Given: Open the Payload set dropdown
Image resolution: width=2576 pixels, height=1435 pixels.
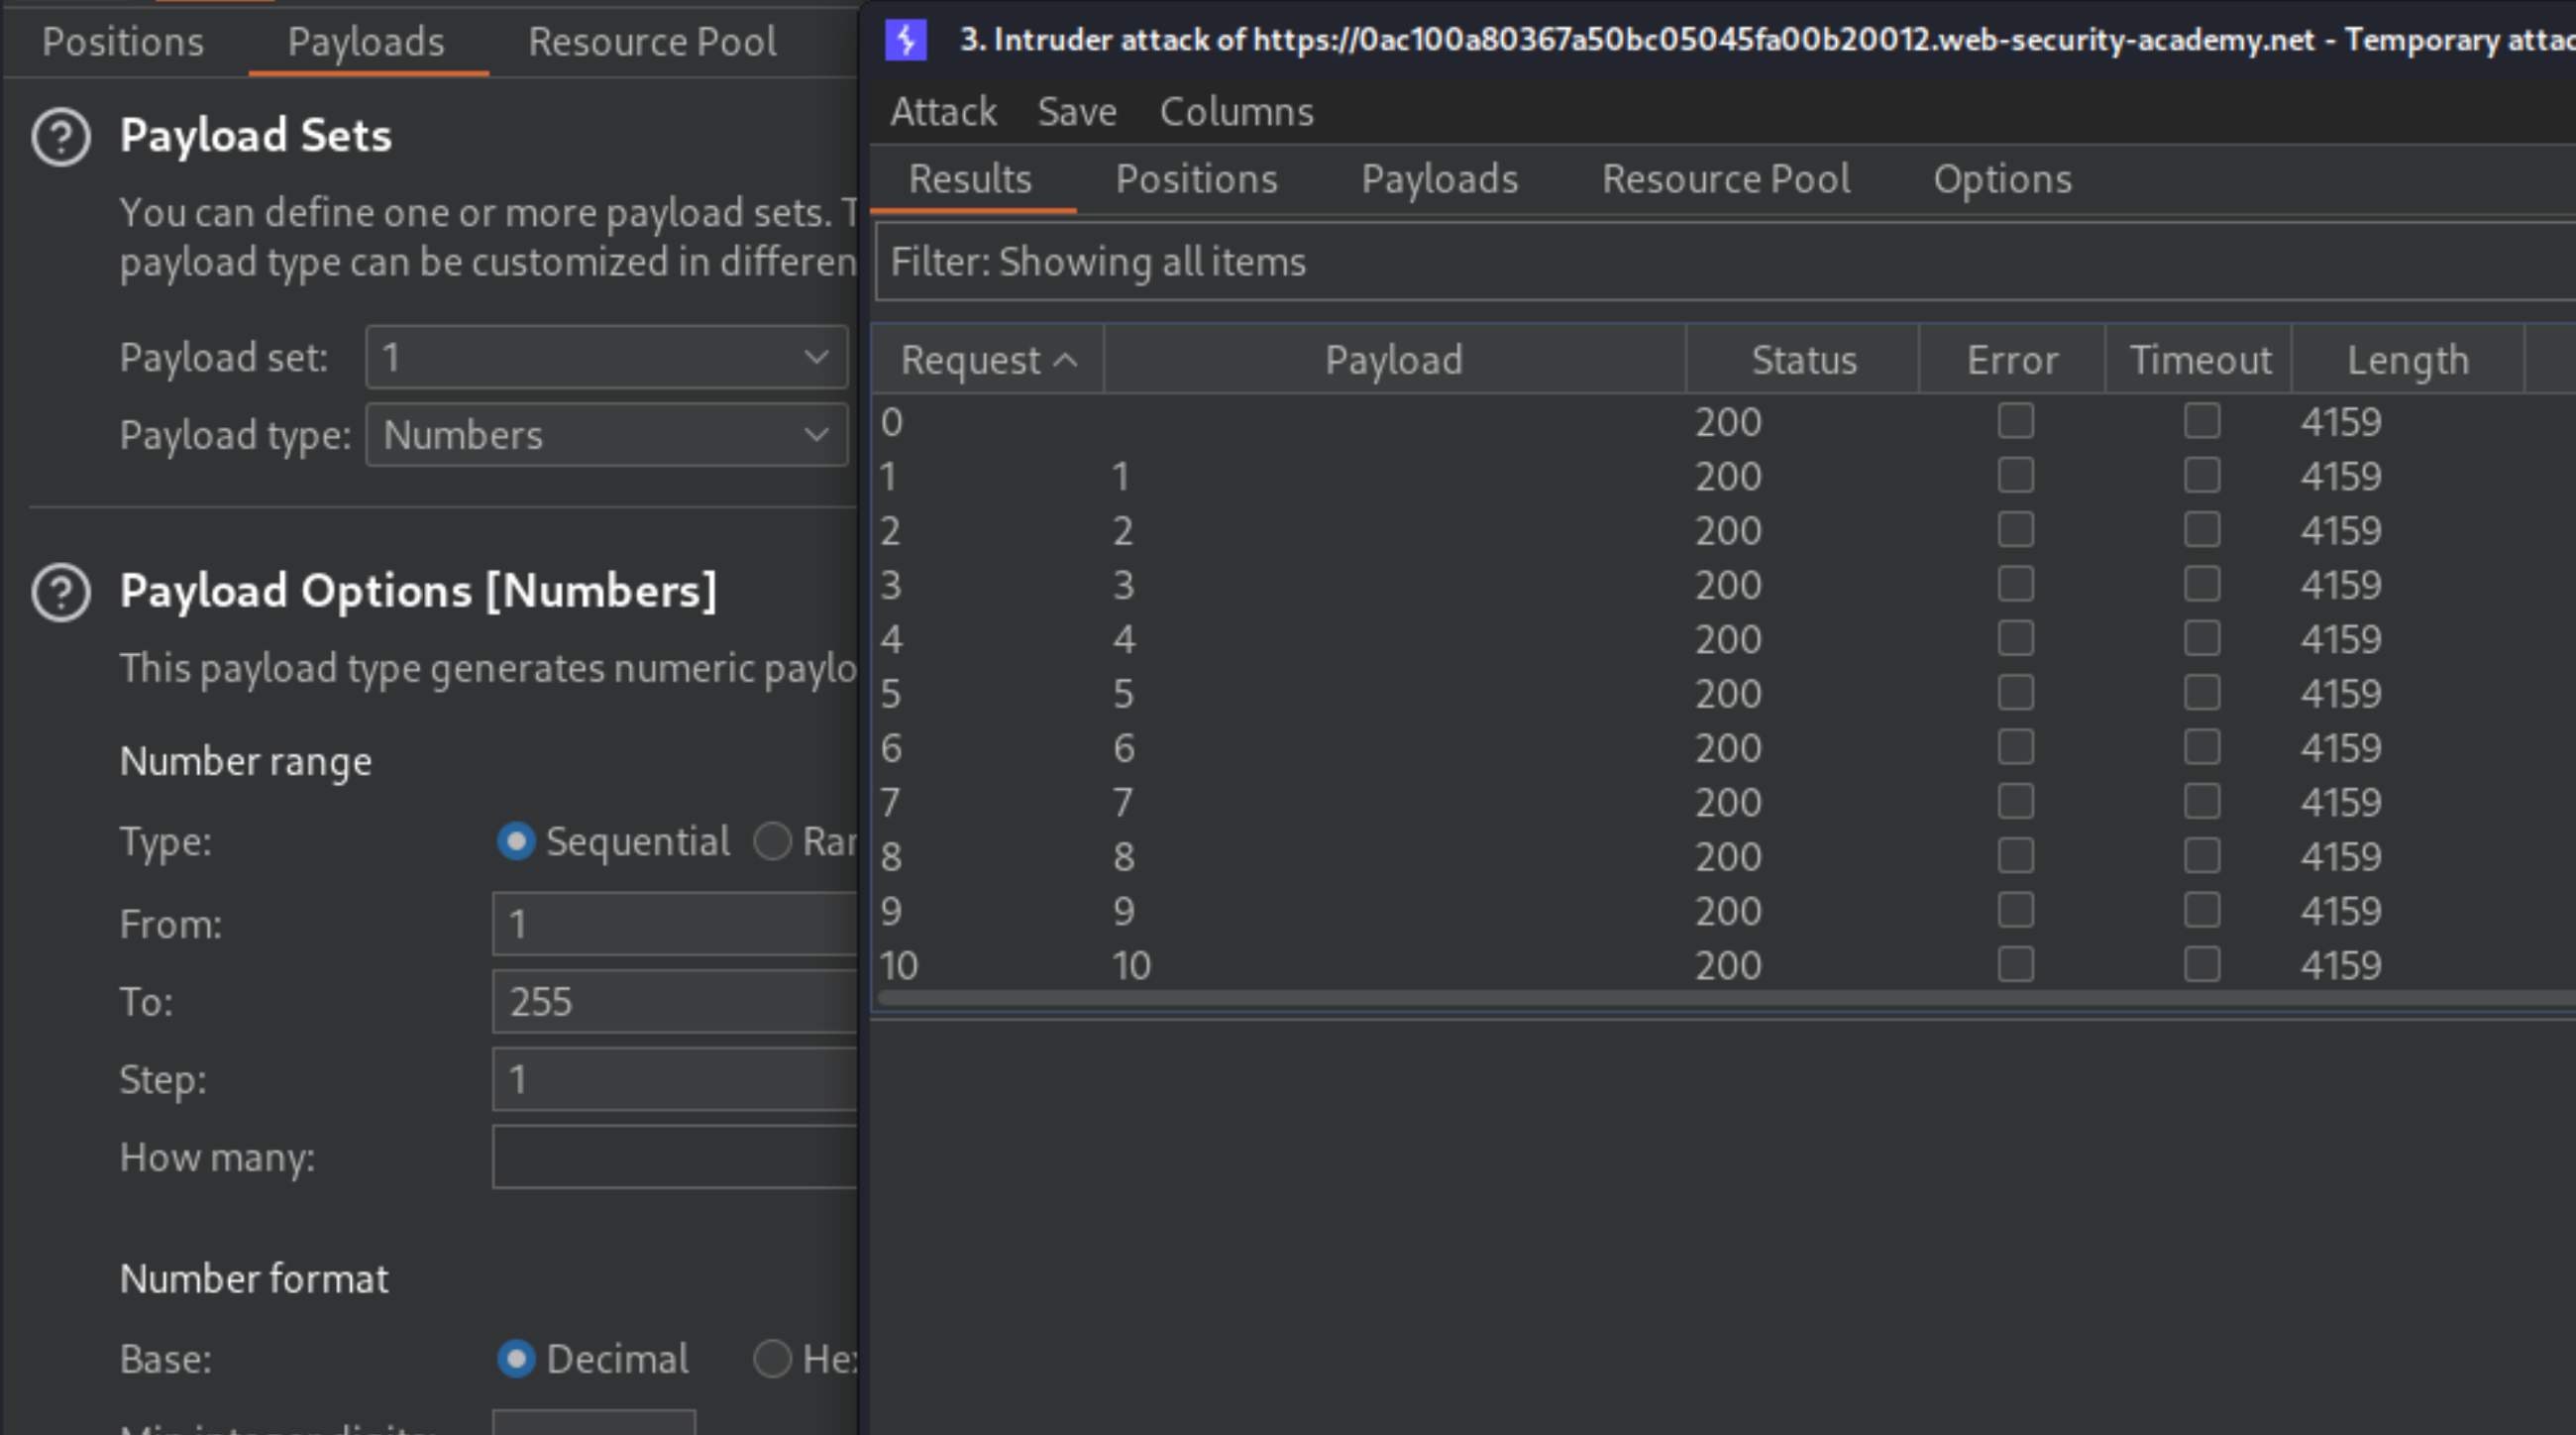Looking at the screenshot, I should click(606, 357).
